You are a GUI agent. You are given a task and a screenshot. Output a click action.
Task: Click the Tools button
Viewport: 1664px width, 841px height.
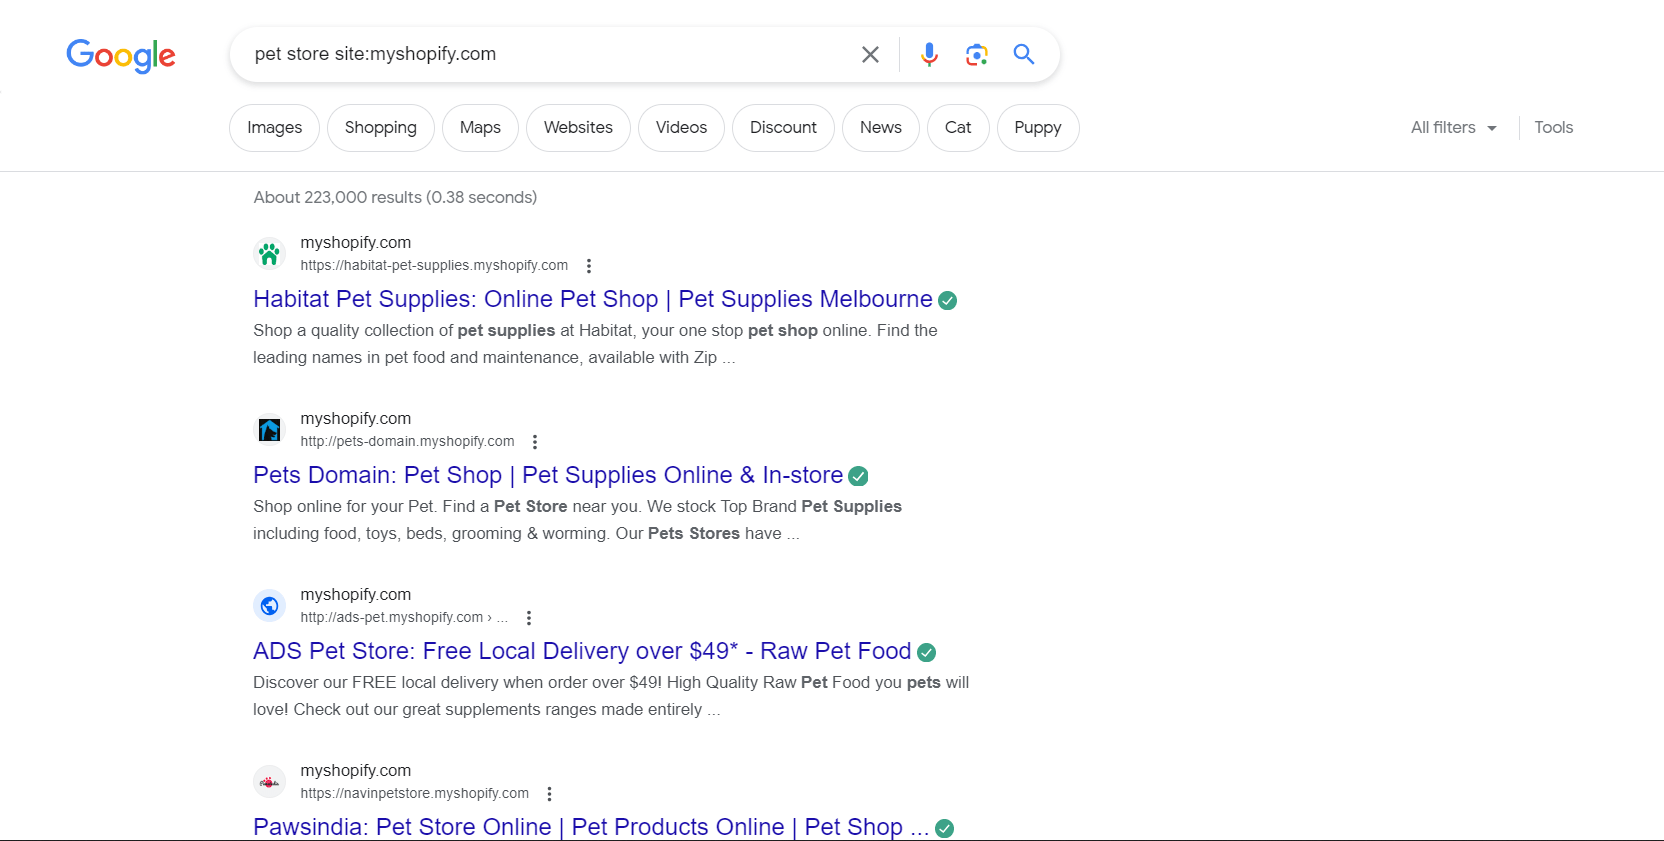click(x=1553, y=128)
